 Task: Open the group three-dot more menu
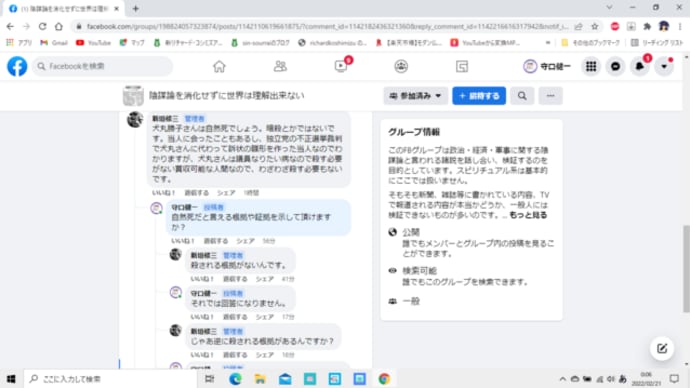(x=551, y=96)
